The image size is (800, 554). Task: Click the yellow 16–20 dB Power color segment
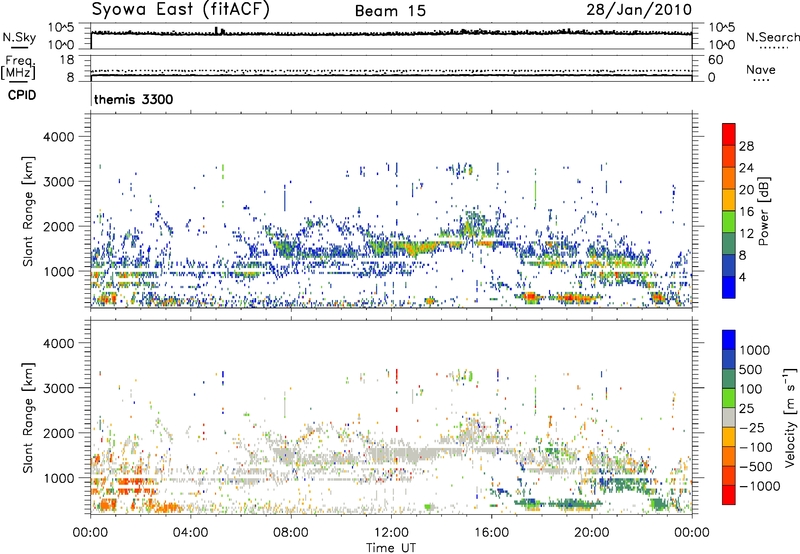[729, 200]
